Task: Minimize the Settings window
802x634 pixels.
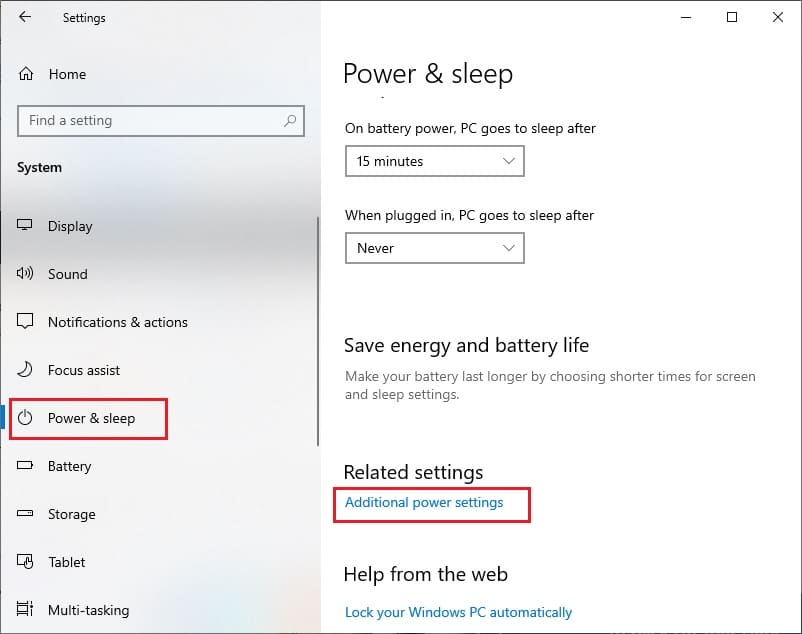Action: pyautogui.click(x=686, y=17)
